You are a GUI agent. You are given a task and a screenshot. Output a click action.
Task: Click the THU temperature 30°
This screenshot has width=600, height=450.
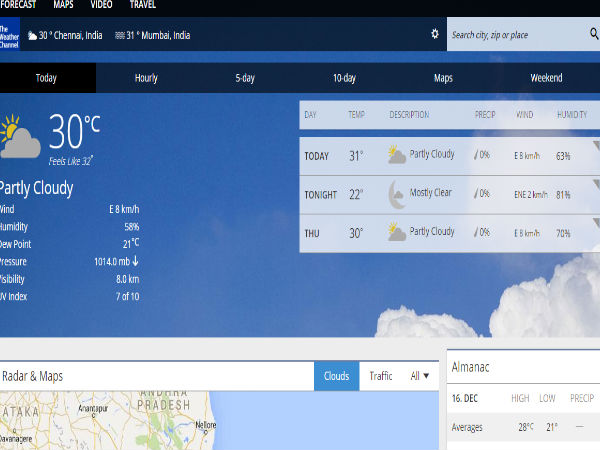pyautogui.click(x=356, y=233)
